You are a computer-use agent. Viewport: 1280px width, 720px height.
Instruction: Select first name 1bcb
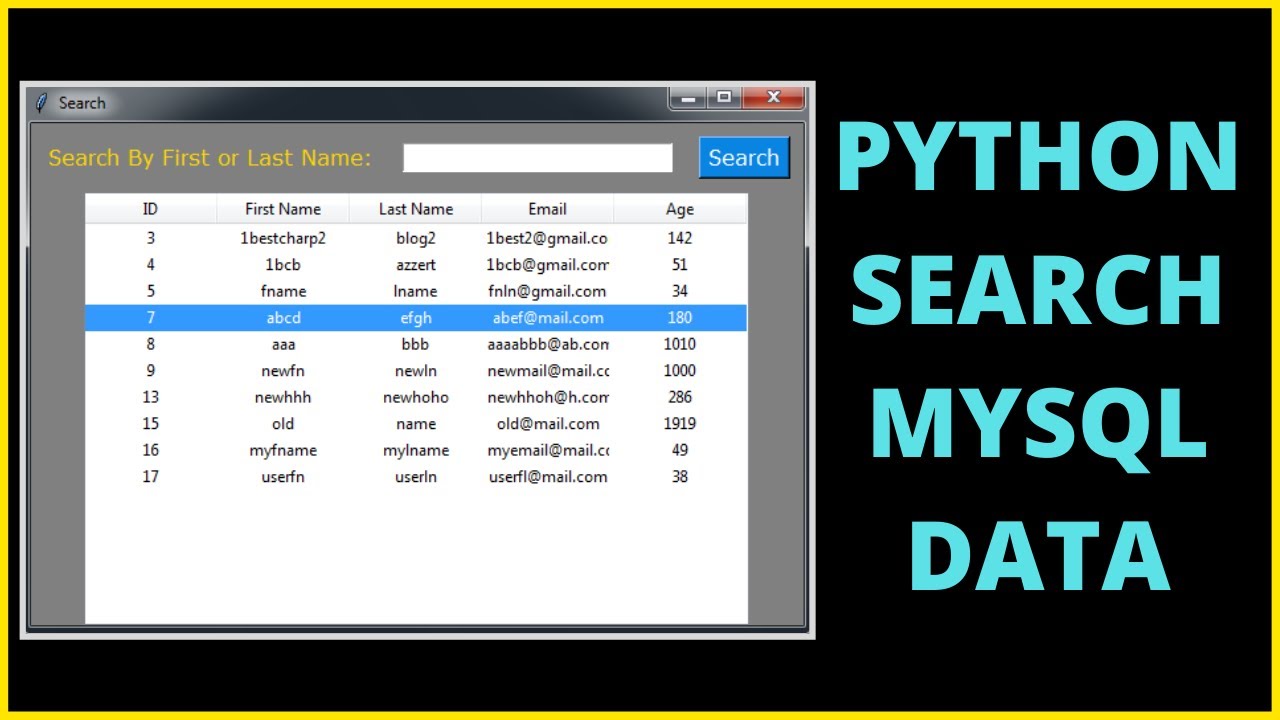(x=283, y=265)
